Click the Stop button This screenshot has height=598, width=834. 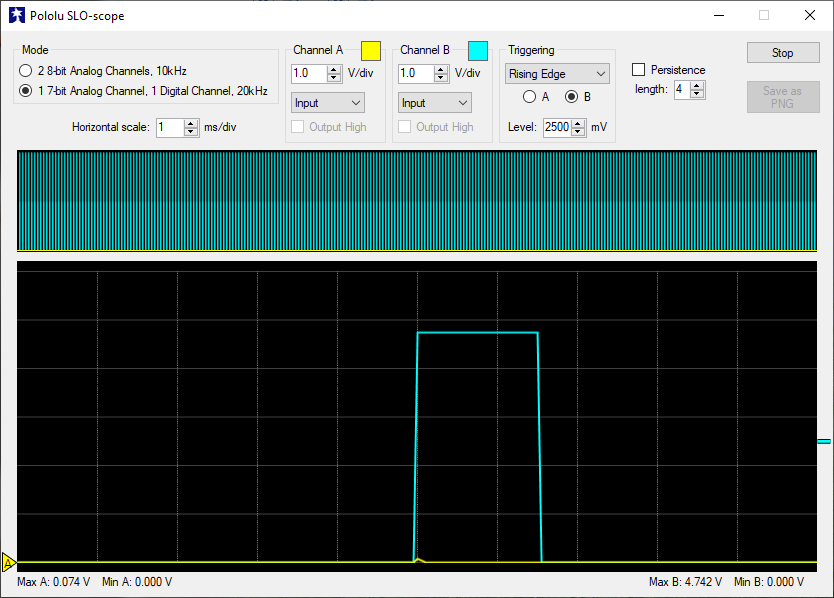point(783,53)
